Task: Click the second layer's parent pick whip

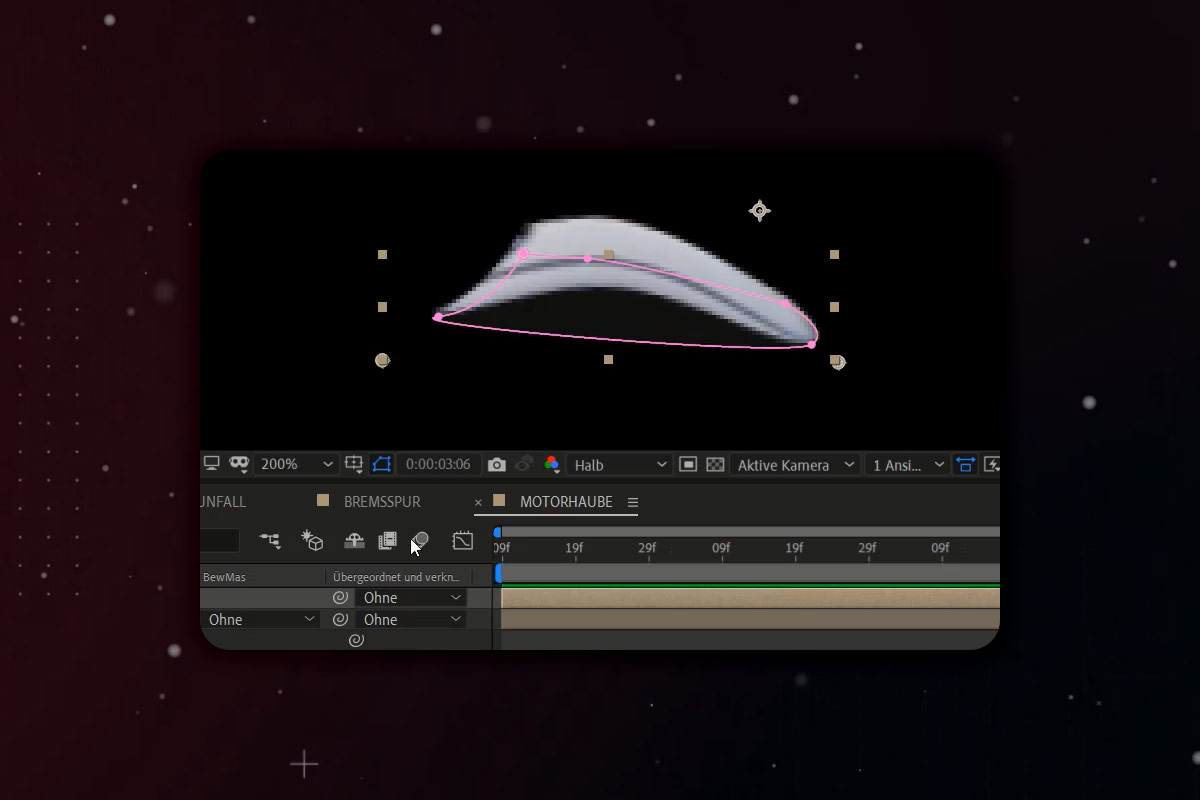Action: (x=340, y=619)
